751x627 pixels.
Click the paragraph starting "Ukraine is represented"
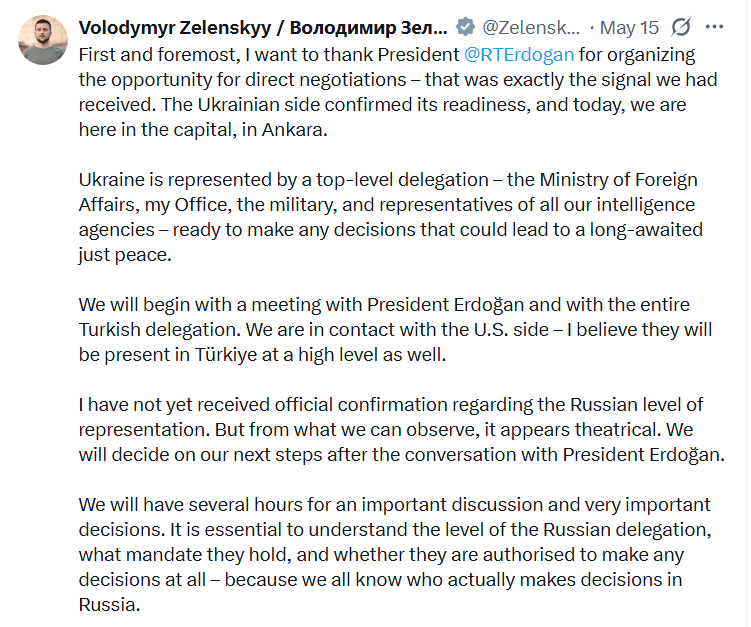coord(390,217)
